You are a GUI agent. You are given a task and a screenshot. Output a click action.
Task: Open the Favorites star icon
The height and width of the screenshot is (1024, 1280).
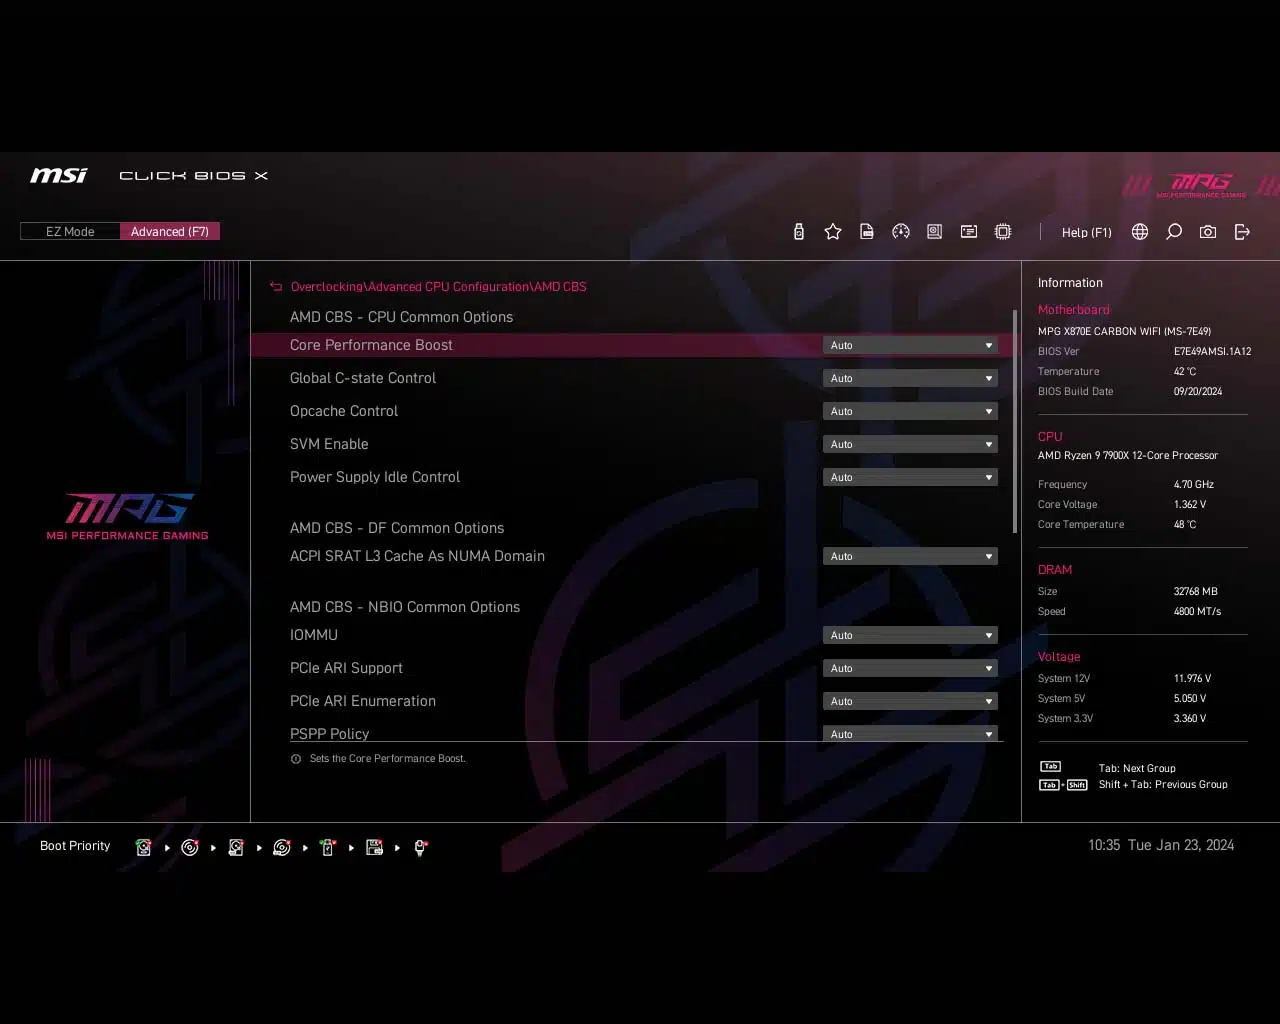pos(833,232)
